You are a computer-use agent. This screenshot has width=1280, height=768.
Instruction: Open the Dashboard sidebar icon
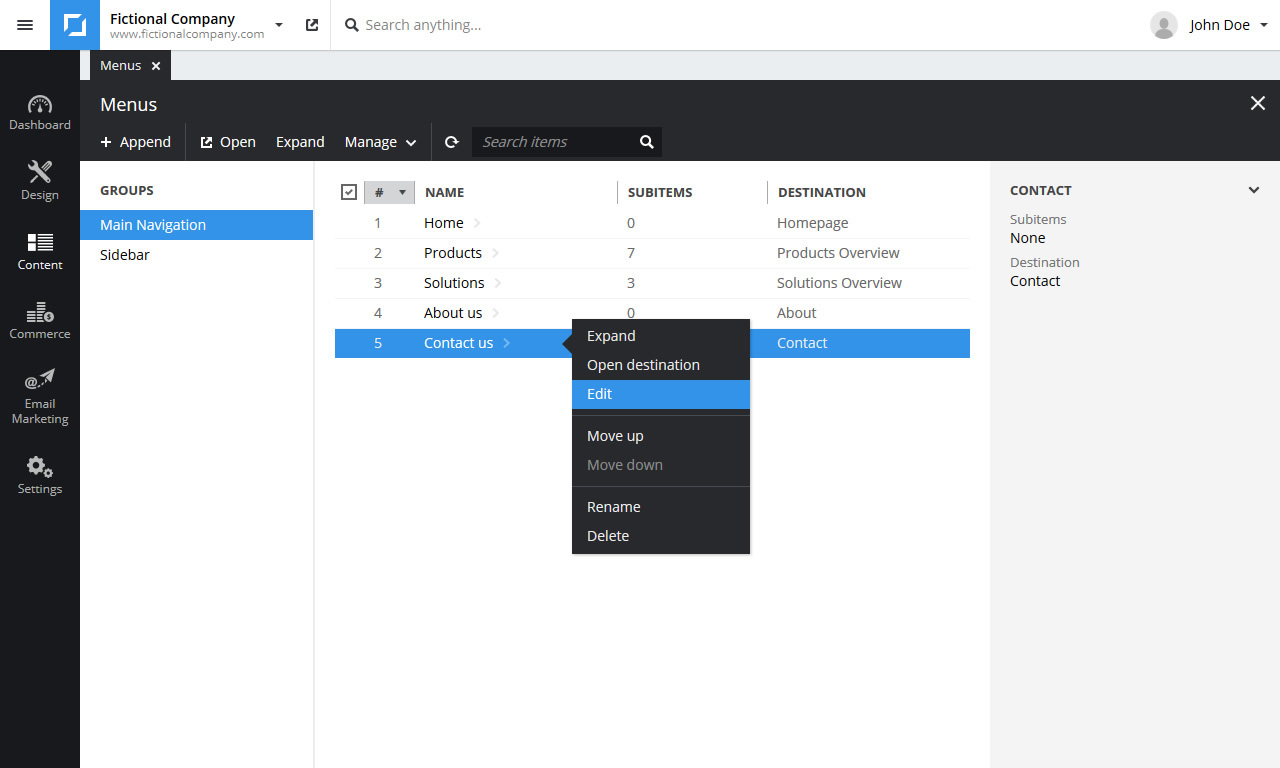click(x=40, y=113)
